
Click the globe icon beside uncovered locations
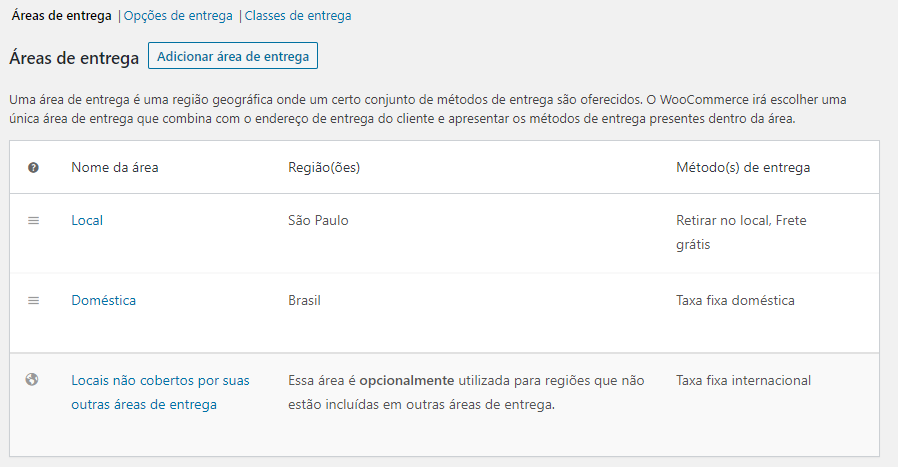tap(32, 379)
